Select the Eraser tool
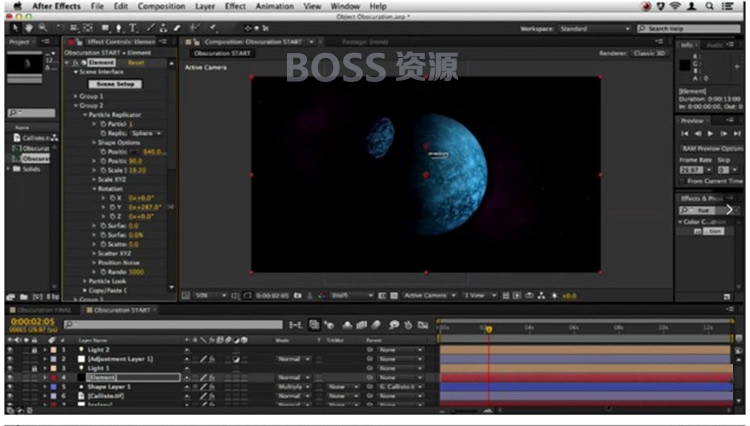Screen dimensions: 750x426 pyautogui.click(x=177, y=28)
